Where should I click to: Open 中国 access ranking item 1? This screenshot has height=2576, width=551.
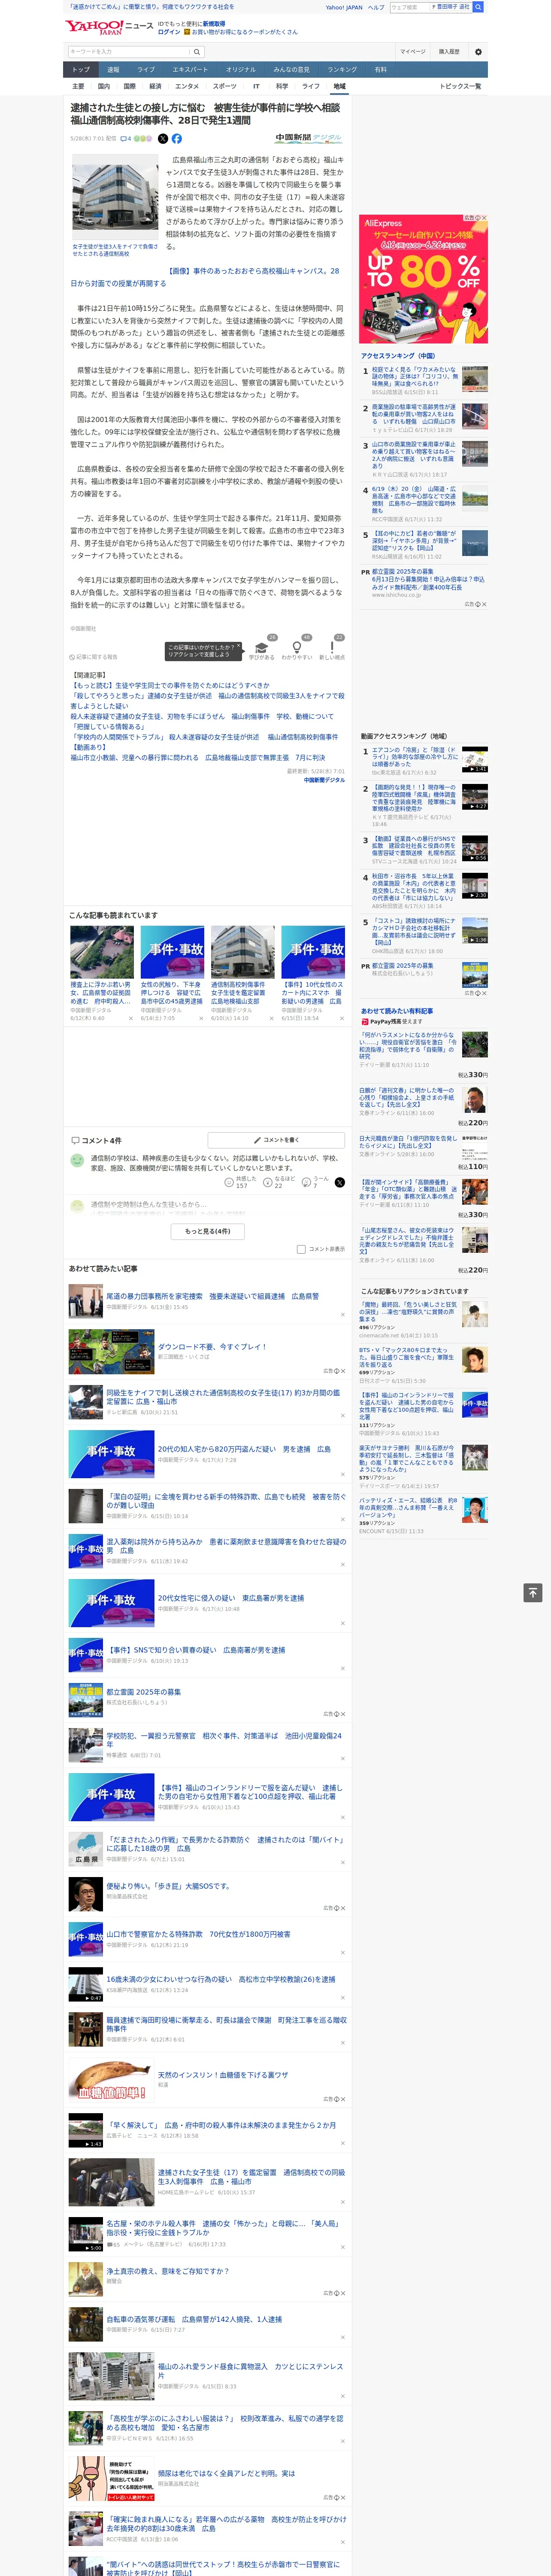(x=414, y=376)
